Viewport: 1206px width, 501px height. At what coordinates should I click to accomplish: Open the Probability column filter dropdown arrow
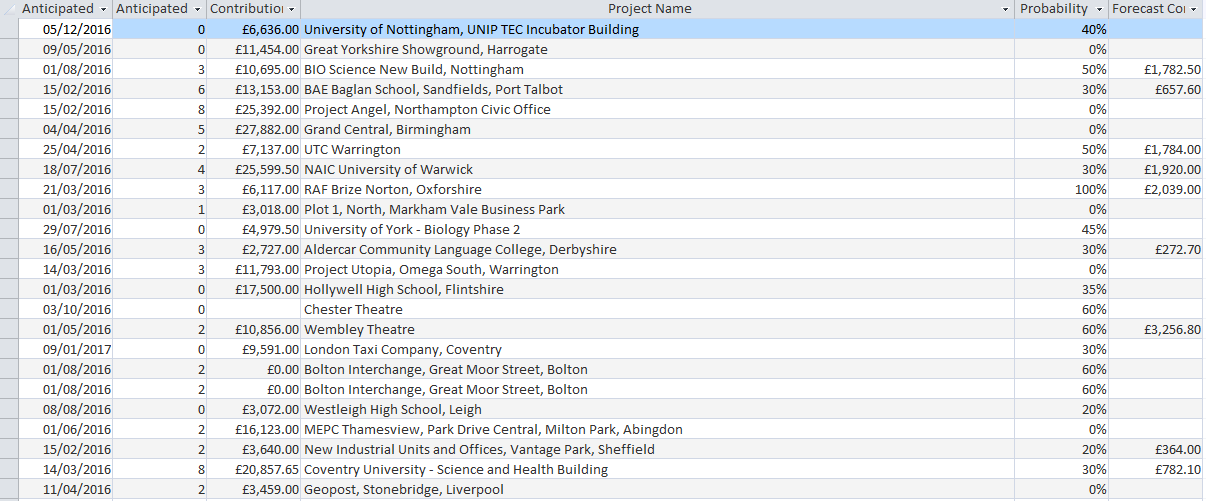point(1100,9)
